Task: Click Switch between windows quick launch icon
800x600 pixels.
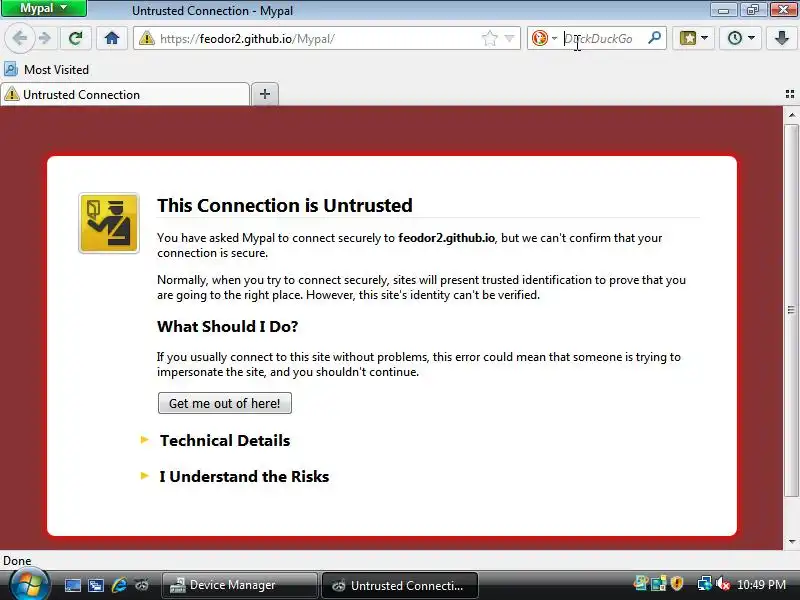Action: (x=95, y=585)
